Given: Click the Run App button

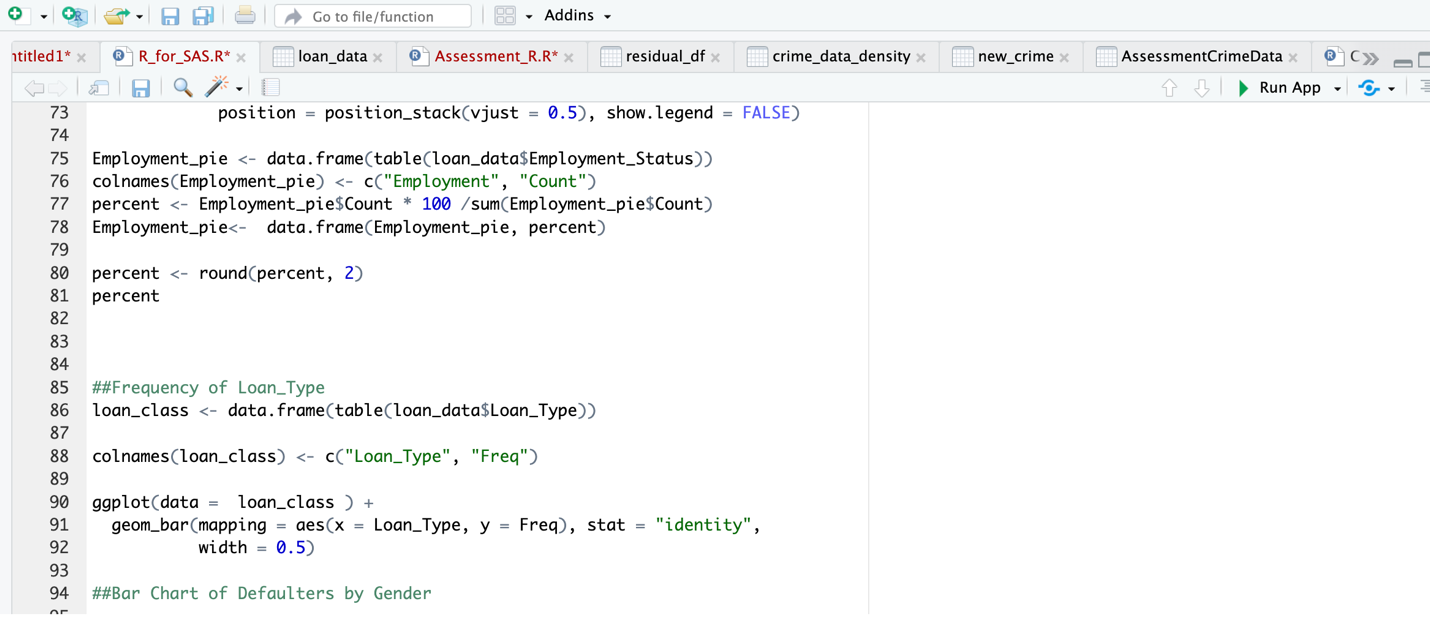Looking at the screenshot, I should point(1278,88).
